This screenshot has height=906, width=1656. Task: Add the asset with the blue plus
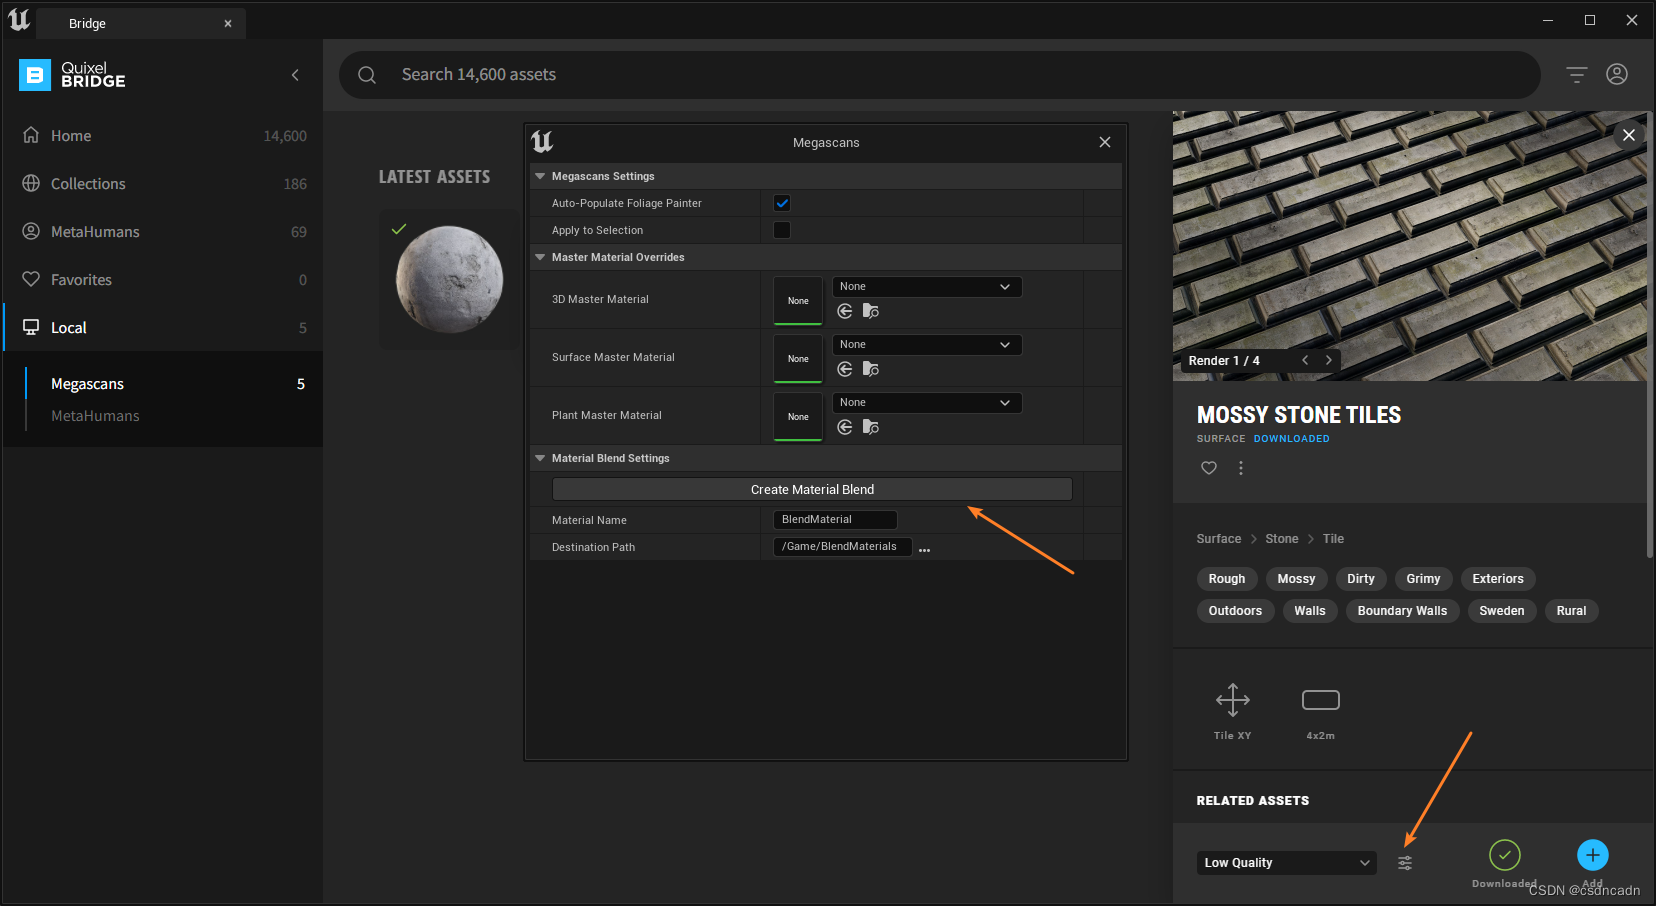(1593, 855)
